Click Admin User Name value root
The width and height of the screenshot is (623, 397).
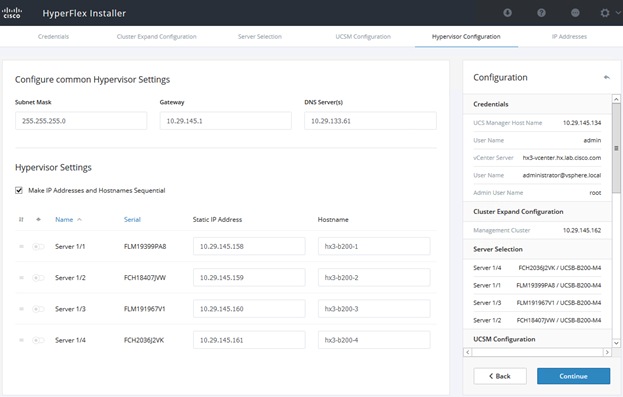tap(595, 193)
